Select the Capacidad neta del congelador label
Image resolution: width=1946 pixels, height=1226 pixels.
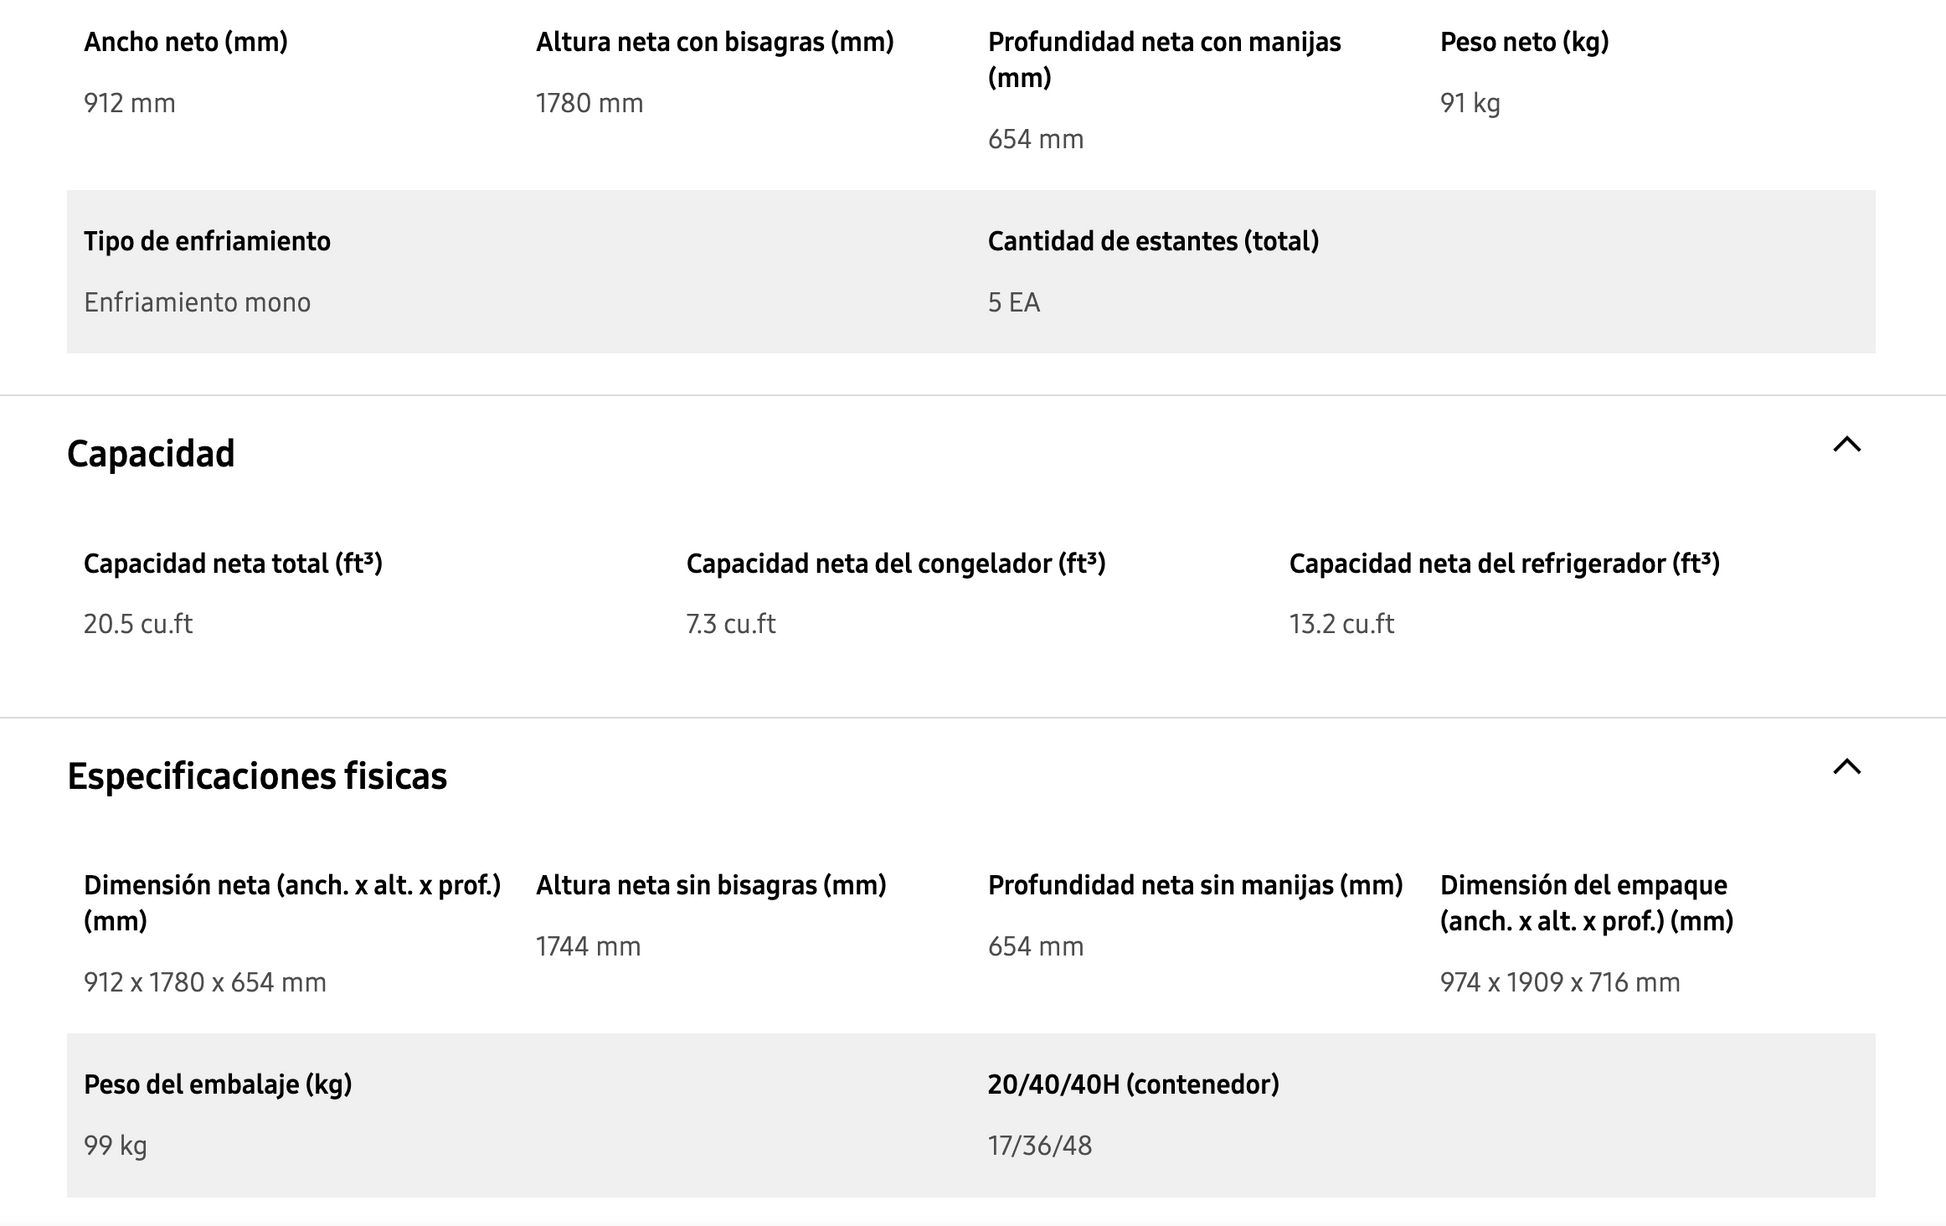[895, 564]
